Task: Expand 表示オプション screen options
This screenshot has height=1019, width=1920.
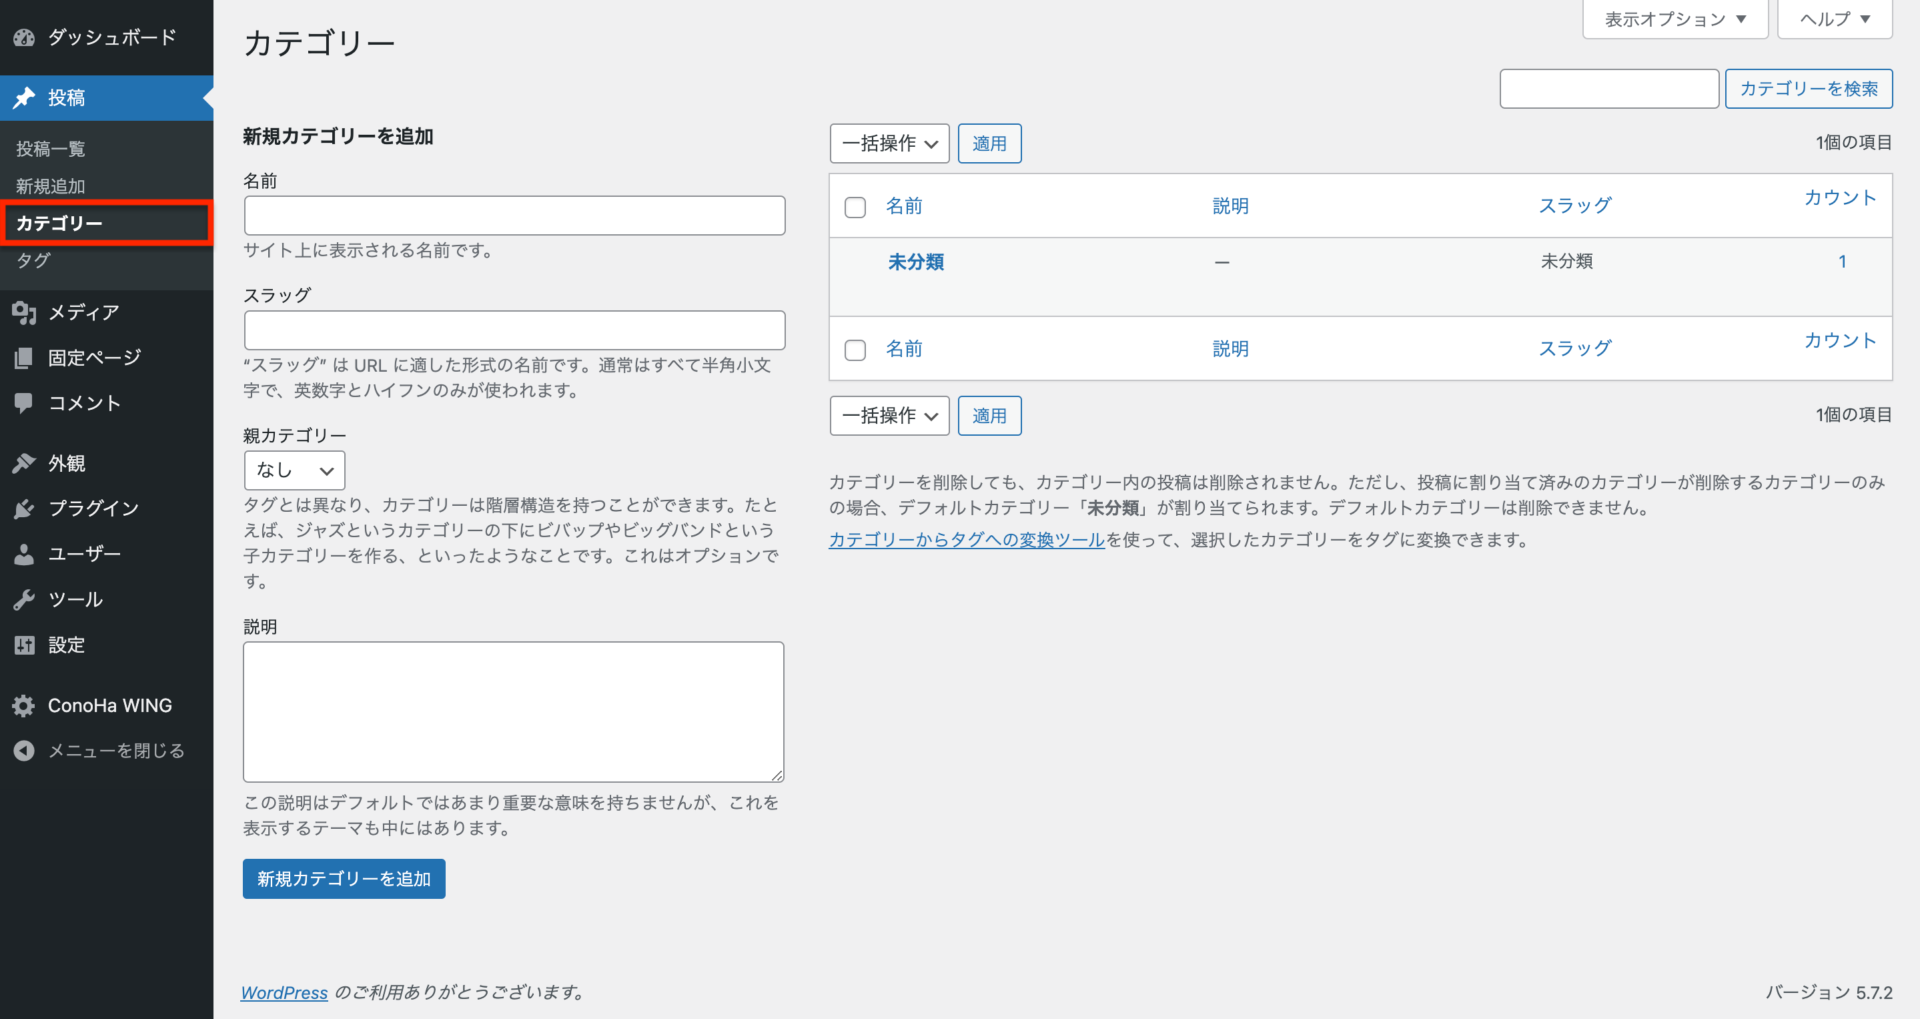Action: (x=1676, y=19)
